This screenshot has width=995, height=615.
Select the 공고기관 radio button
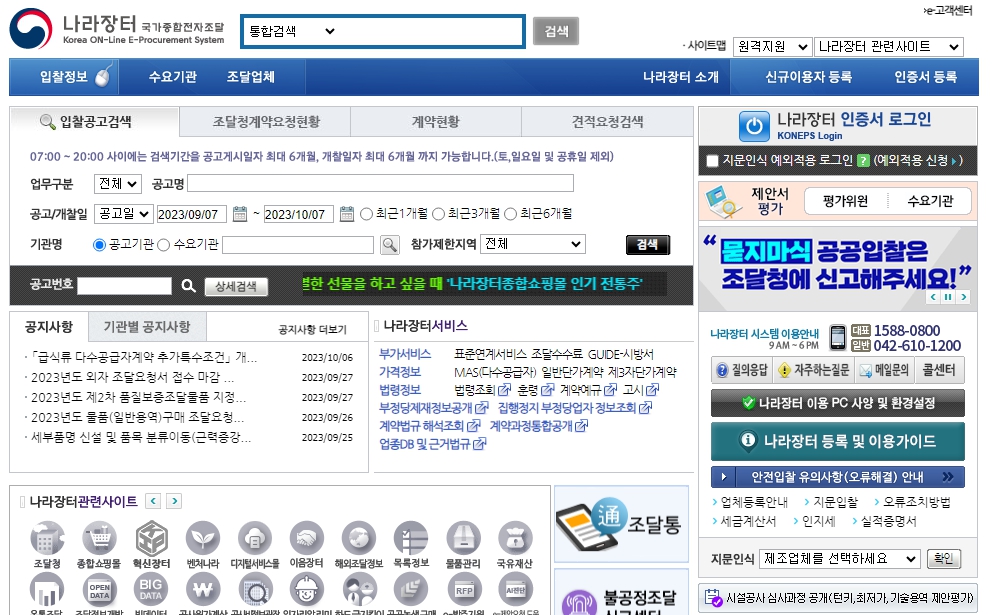99,245
